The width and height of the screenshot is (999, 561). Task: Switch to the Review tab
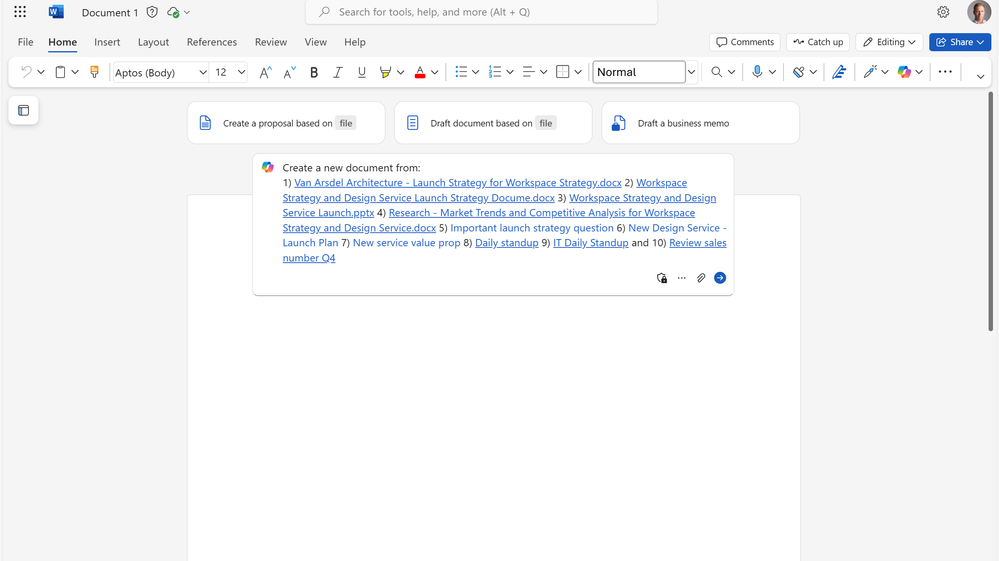tap(271, 42)
